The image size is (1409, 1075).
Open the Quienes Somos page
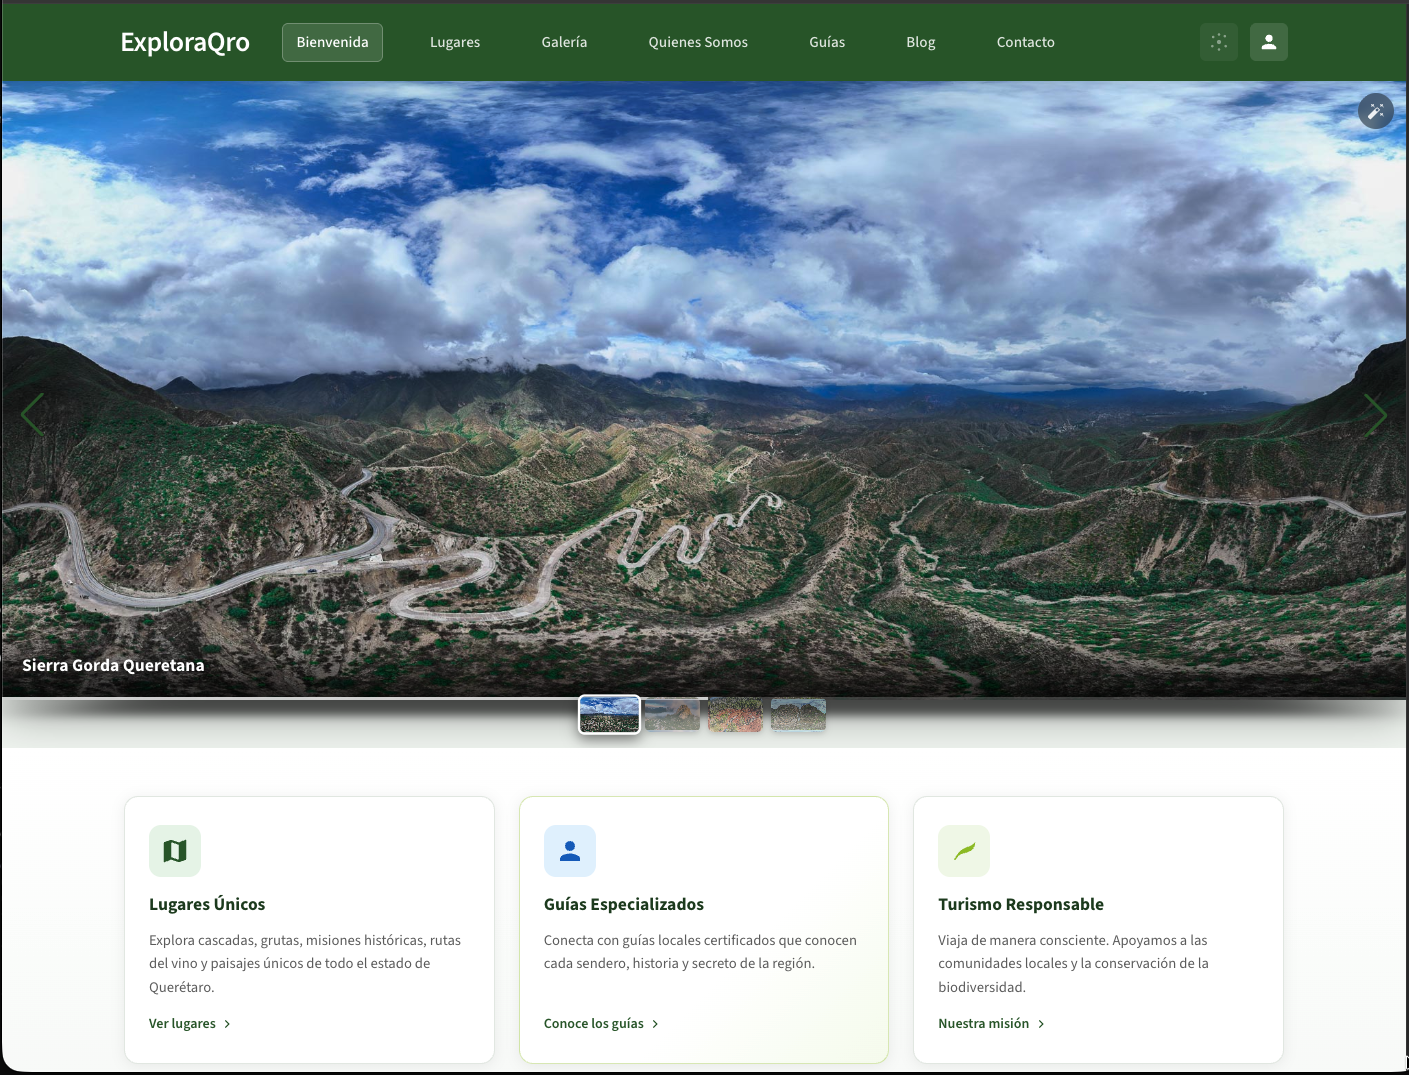698,42
